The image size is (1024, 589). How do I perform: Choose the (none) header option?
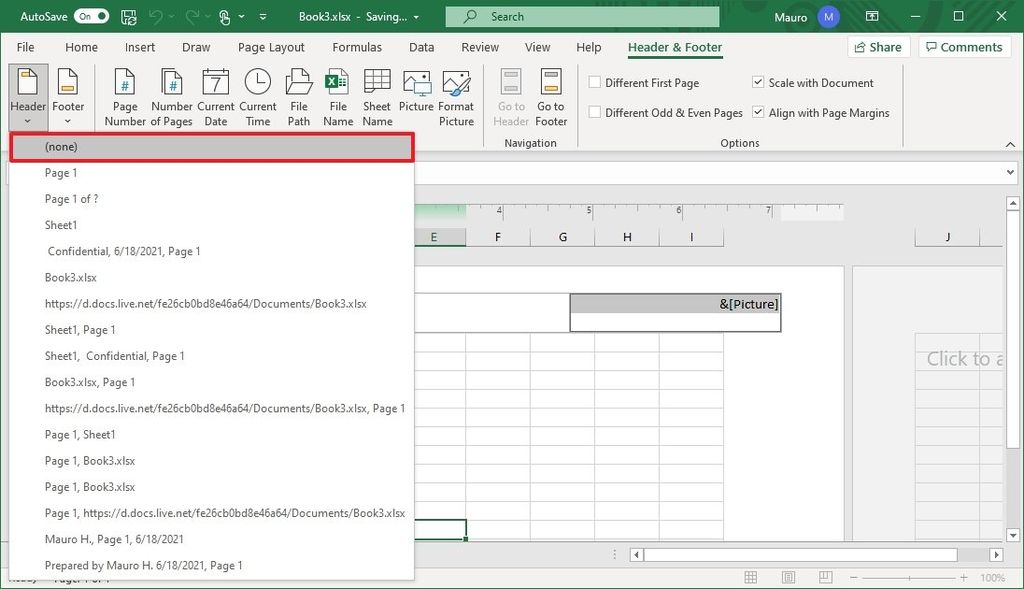[x=61, y=146]
